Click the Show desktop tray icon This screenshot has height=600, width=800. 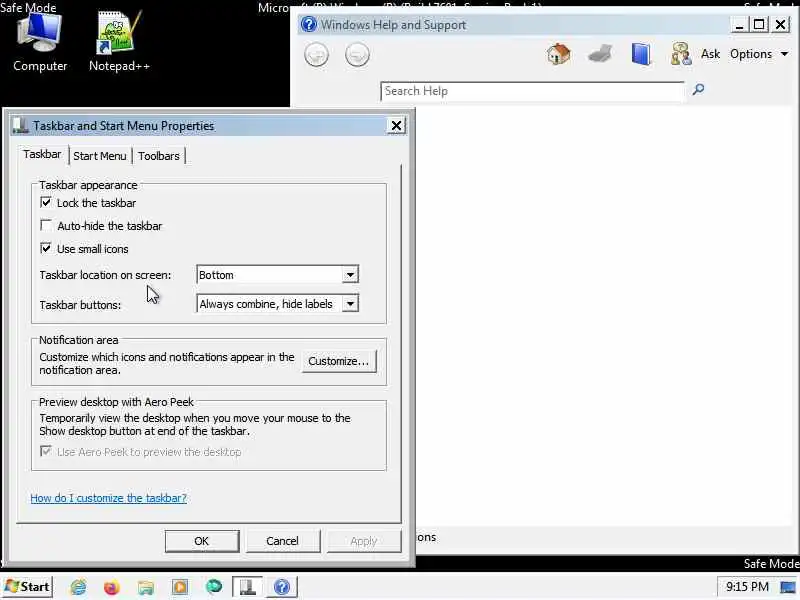coord(788,587)
